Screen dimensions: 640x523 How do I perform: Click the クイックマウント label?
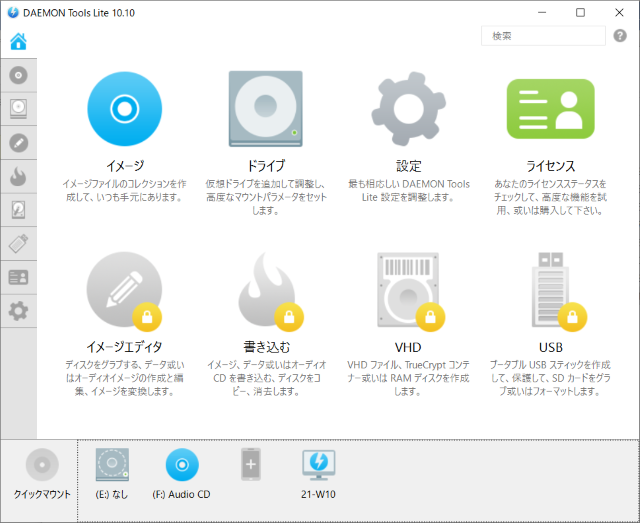[42, 494]
